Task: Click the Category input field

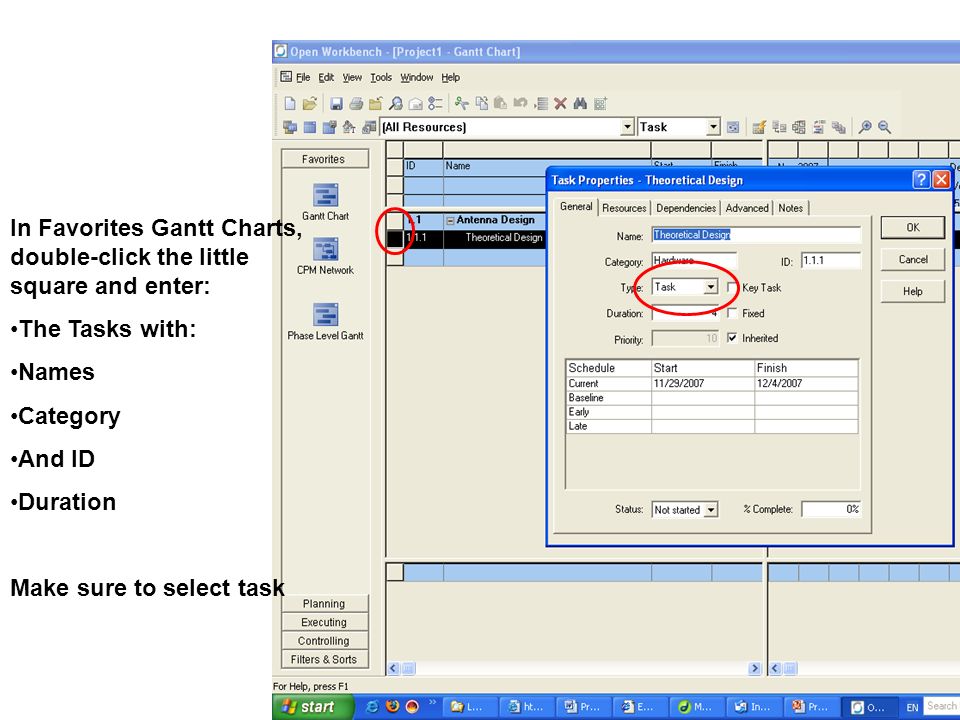Action: pyautogui.click(x=694, y=261)
